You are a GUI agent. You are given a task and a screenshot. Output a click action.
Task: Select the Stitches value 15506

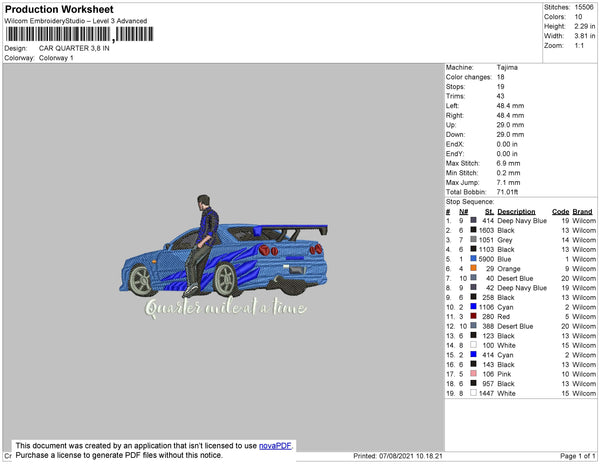pyautogui.click(x=584, y=7)
